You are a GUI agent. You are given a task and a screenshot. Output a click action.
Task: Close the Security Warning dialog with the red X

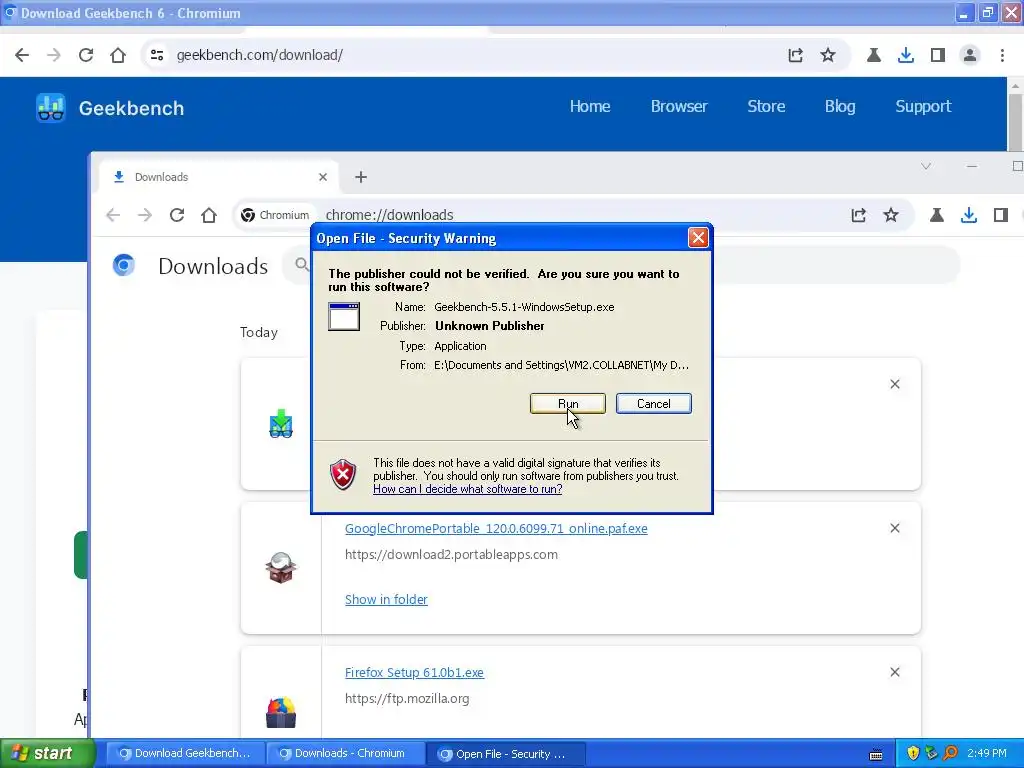click(x=698, y=238)
